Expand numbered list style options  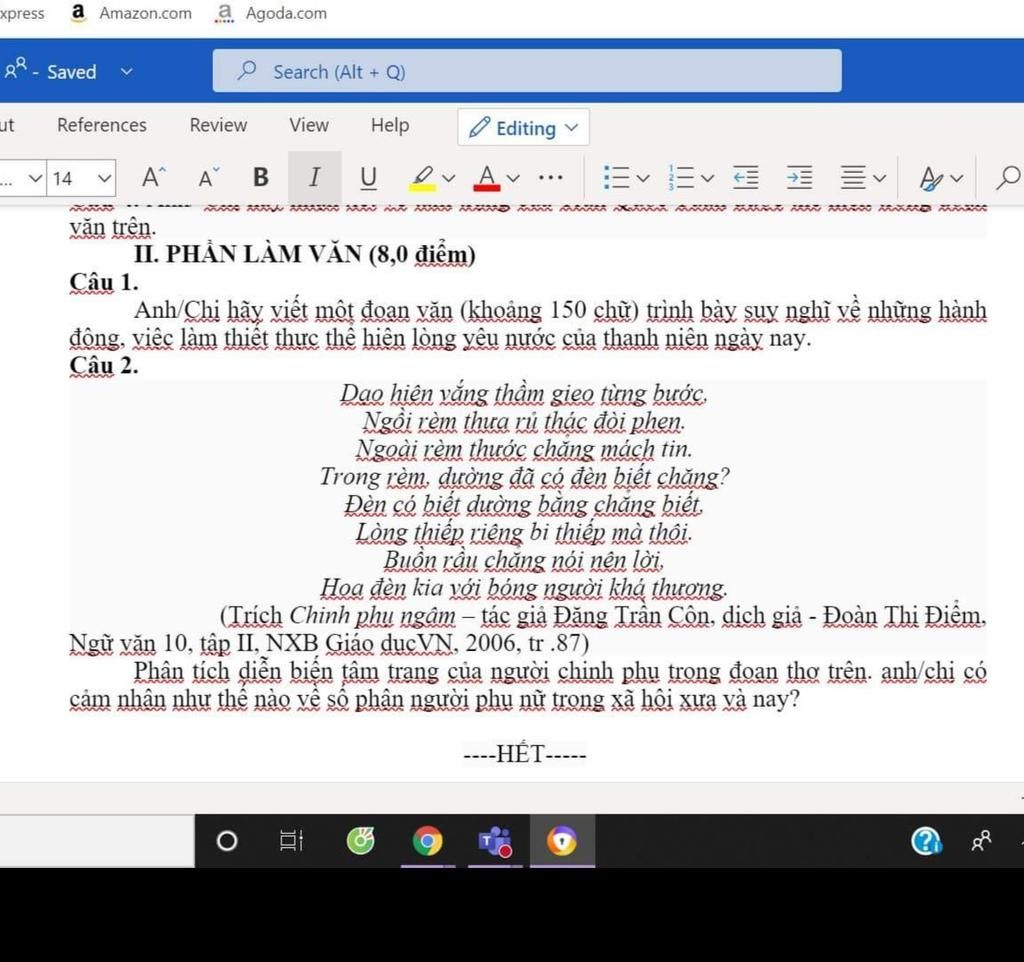pos(708,178)
